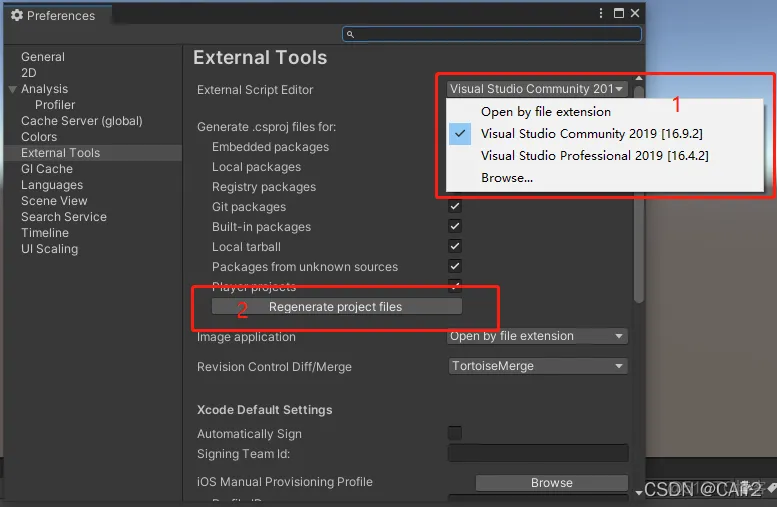Toggle Git packages checkbox

(454, 206)
